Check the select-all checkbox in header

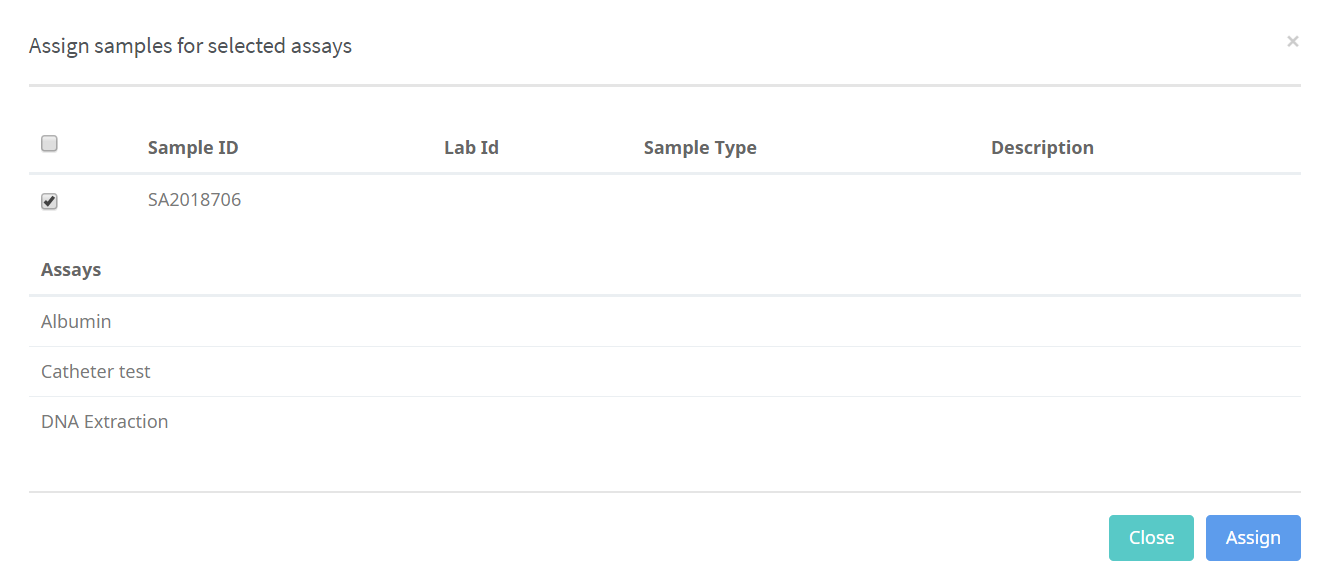click(x=49, y=143)
